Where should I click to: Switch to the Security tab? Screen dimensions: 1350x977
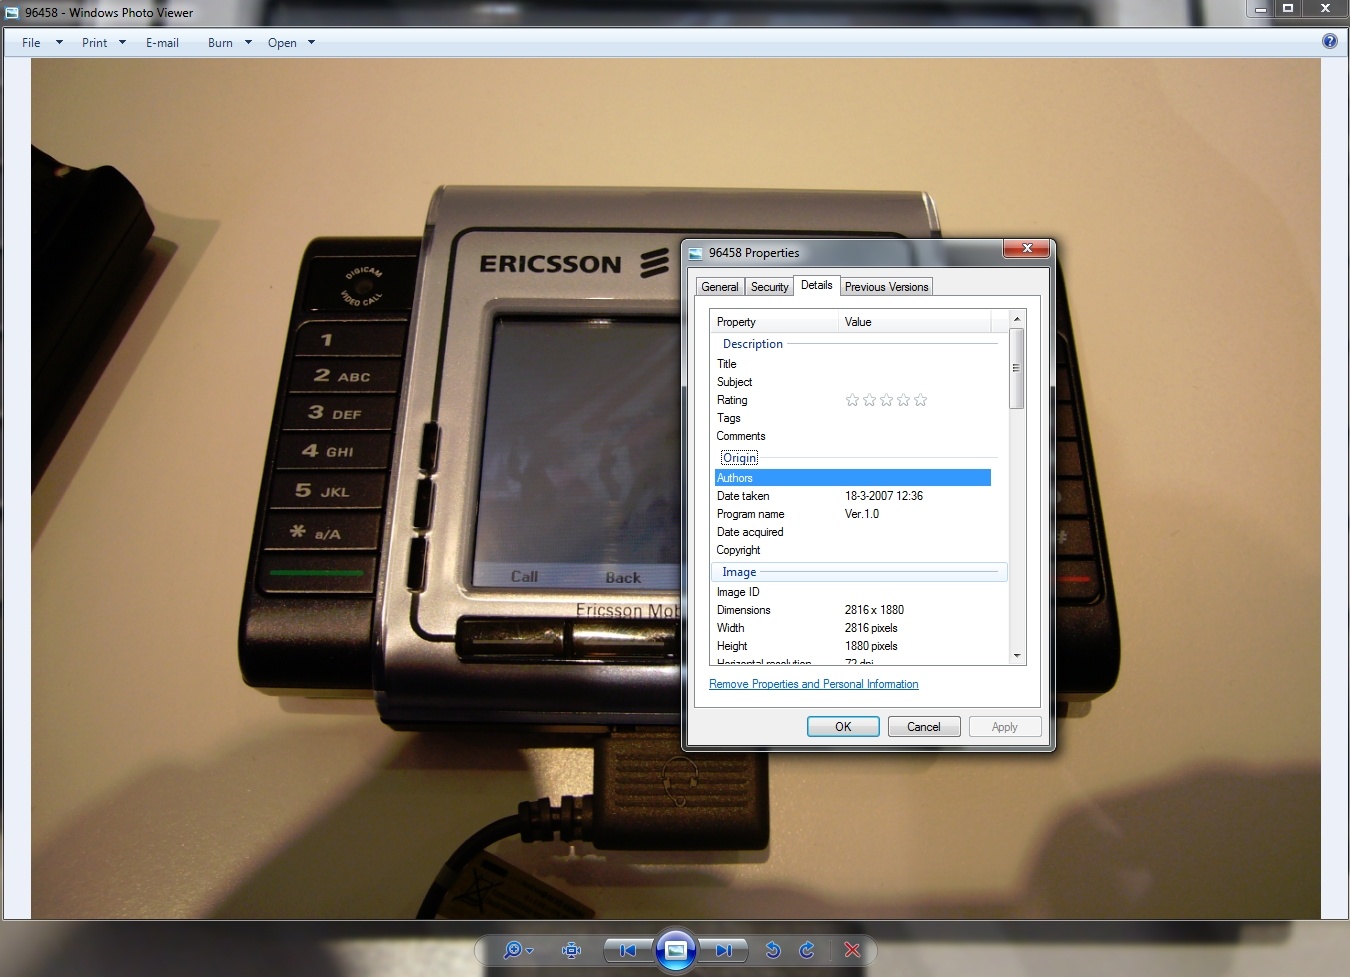pyautogui.click(x=769, y=287)
